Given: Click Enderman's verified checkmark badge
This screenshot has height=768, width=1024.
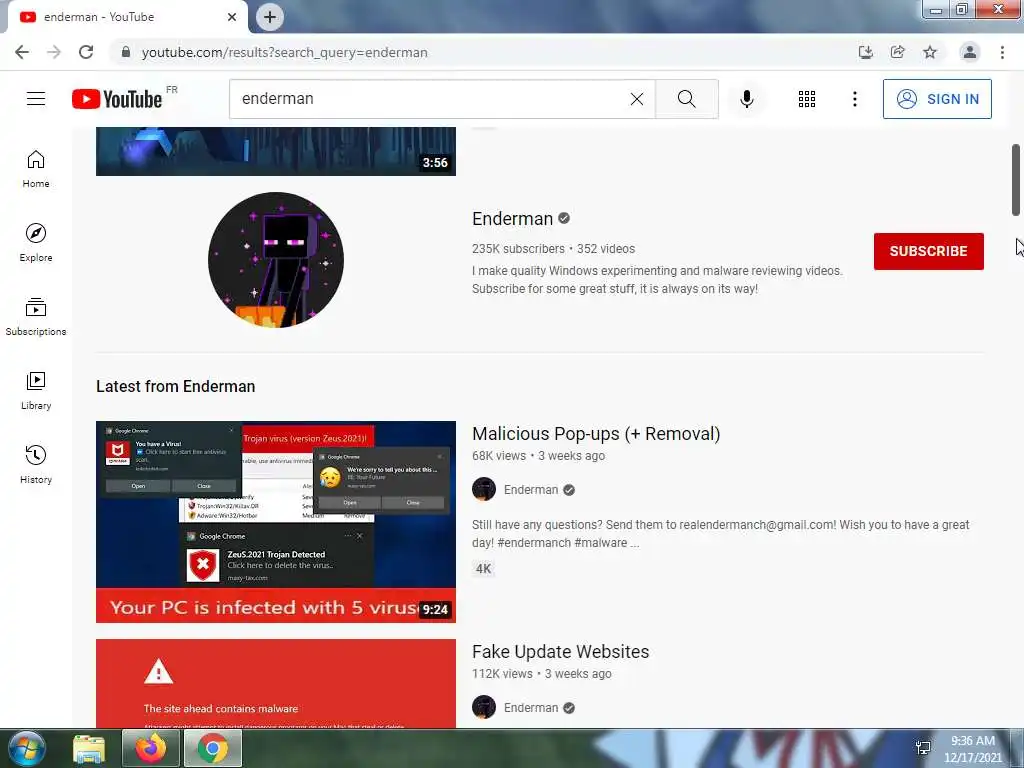Looking at the screenshot, I should (x=564, y=218).
